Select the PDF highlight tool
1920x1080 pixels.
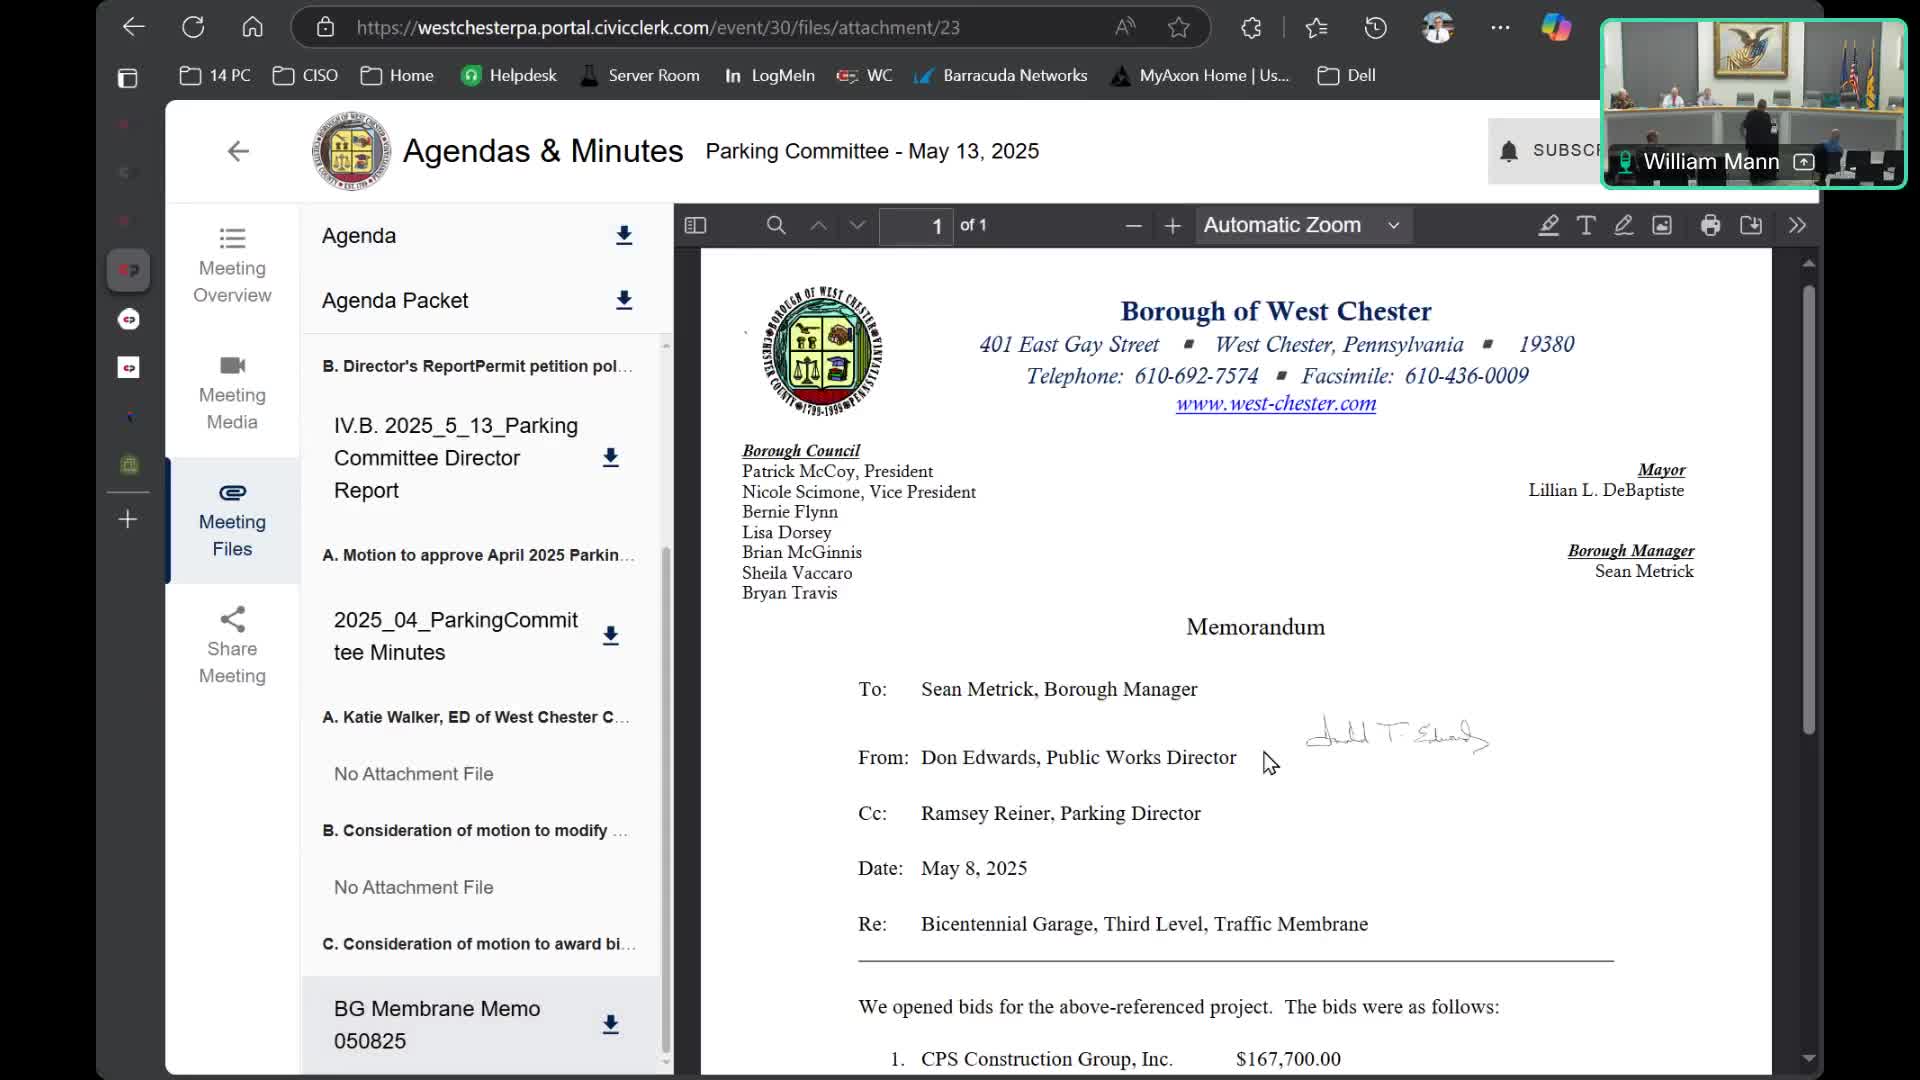pos(1548,226)
